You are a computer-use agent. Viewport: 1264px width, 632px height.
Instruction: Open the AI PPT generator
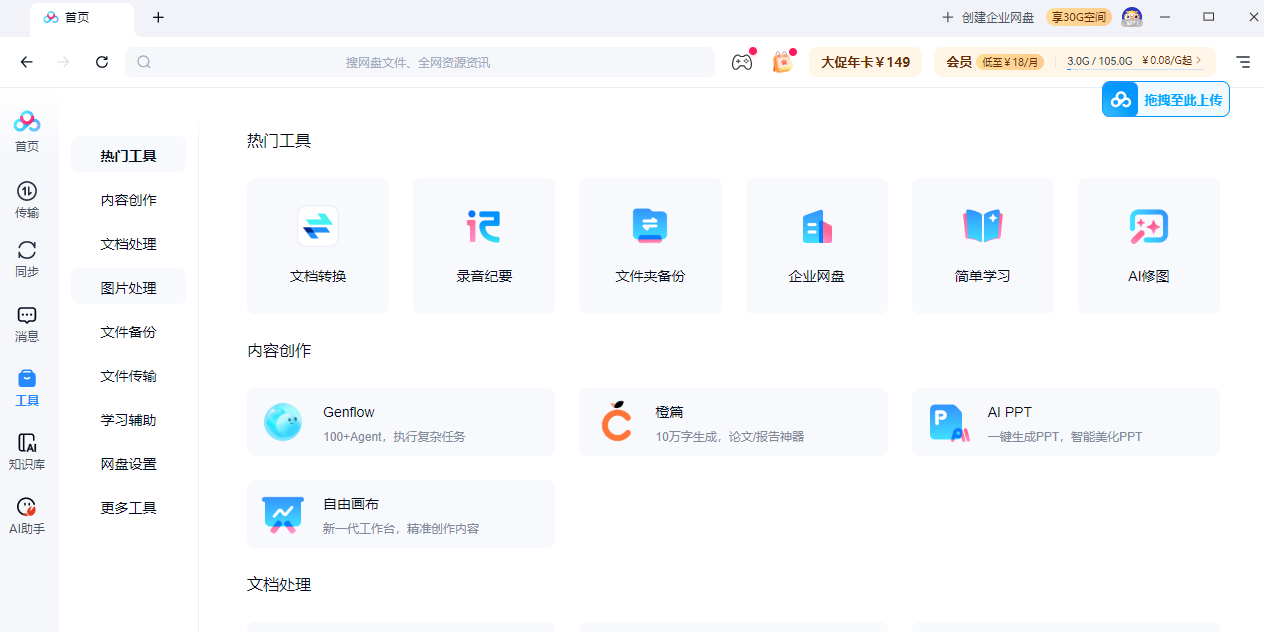coord(1066,422)
